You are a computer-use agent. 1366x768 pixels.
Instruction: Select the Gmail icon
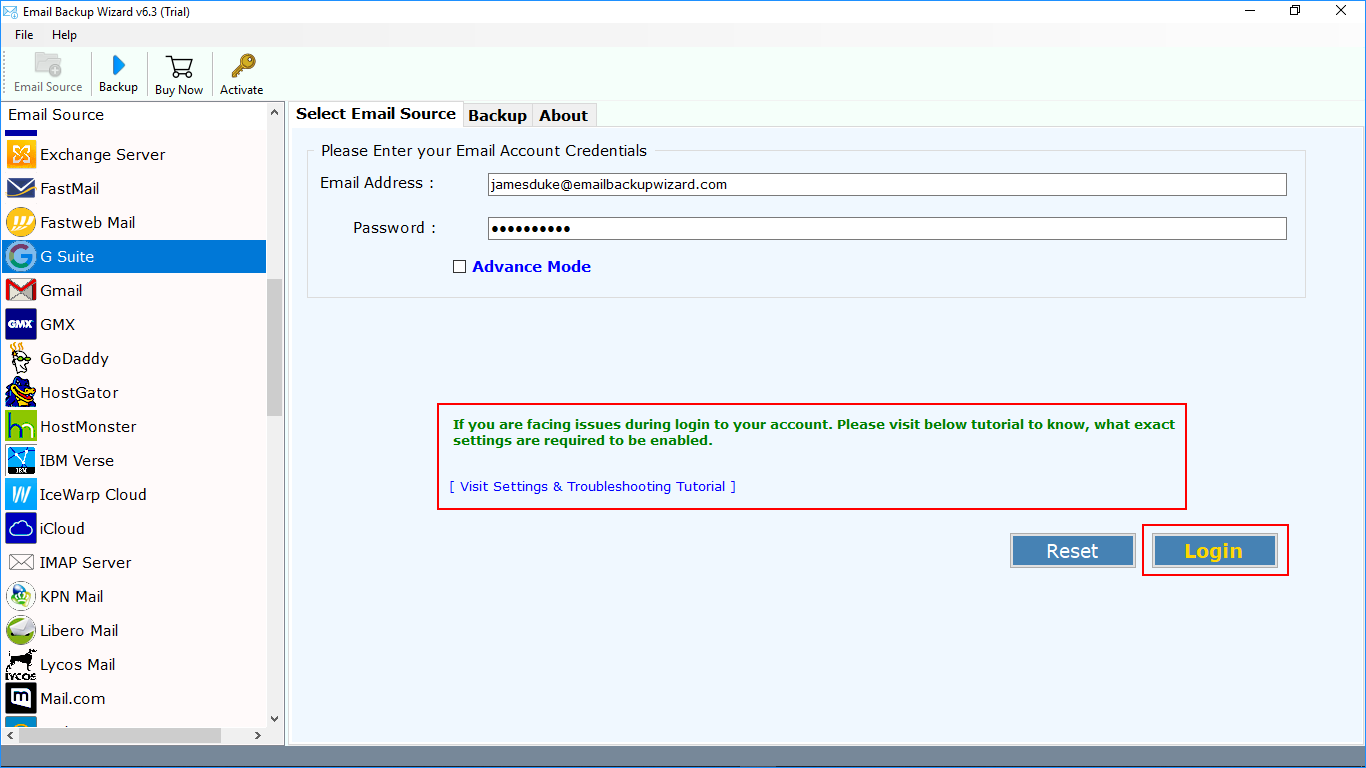(21, 290)
